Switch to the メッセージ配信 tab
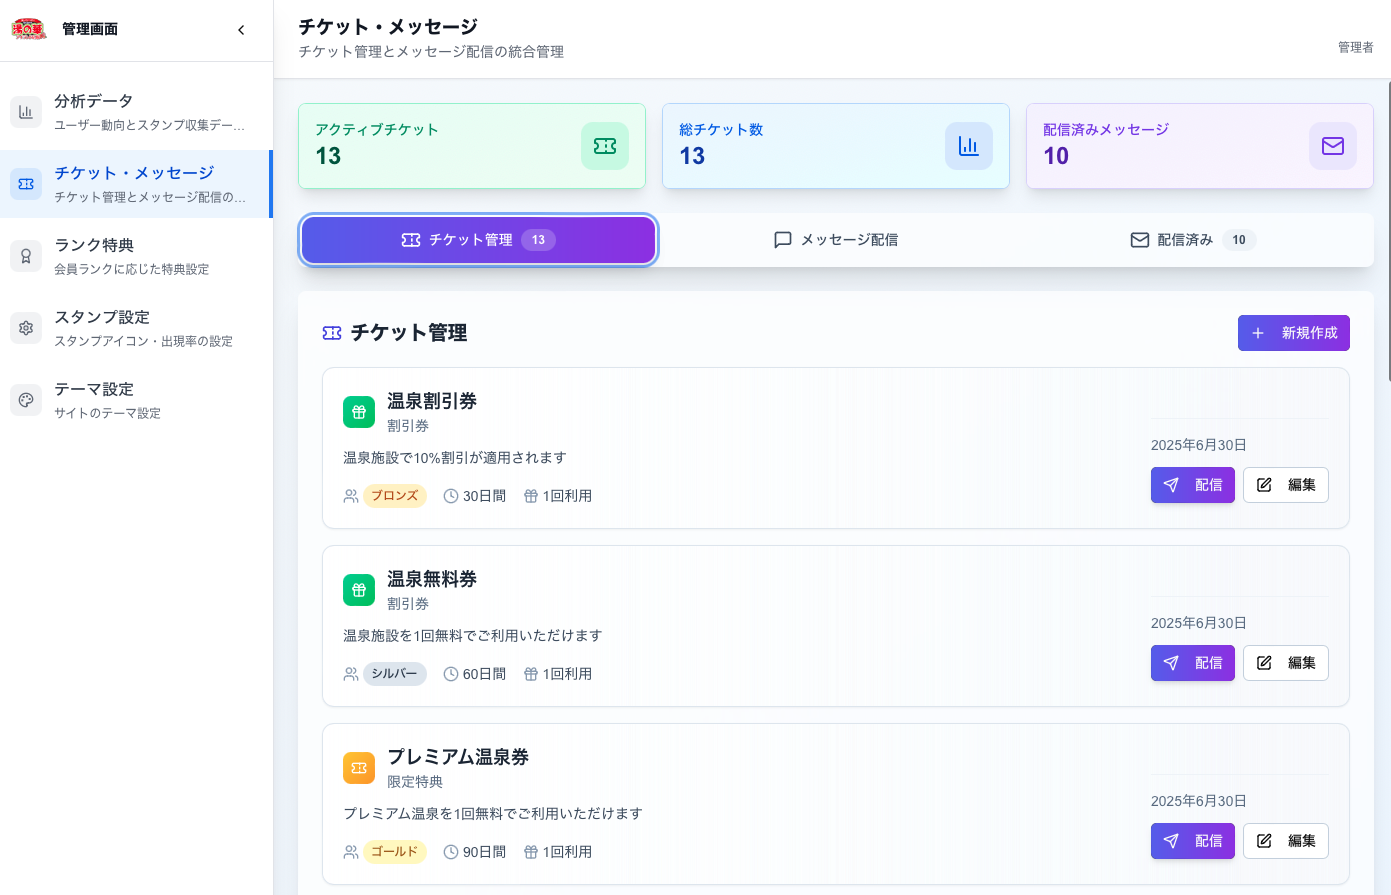Image resolution: width=1391 pixels, height=895 pixels. [x=835, y=239]
